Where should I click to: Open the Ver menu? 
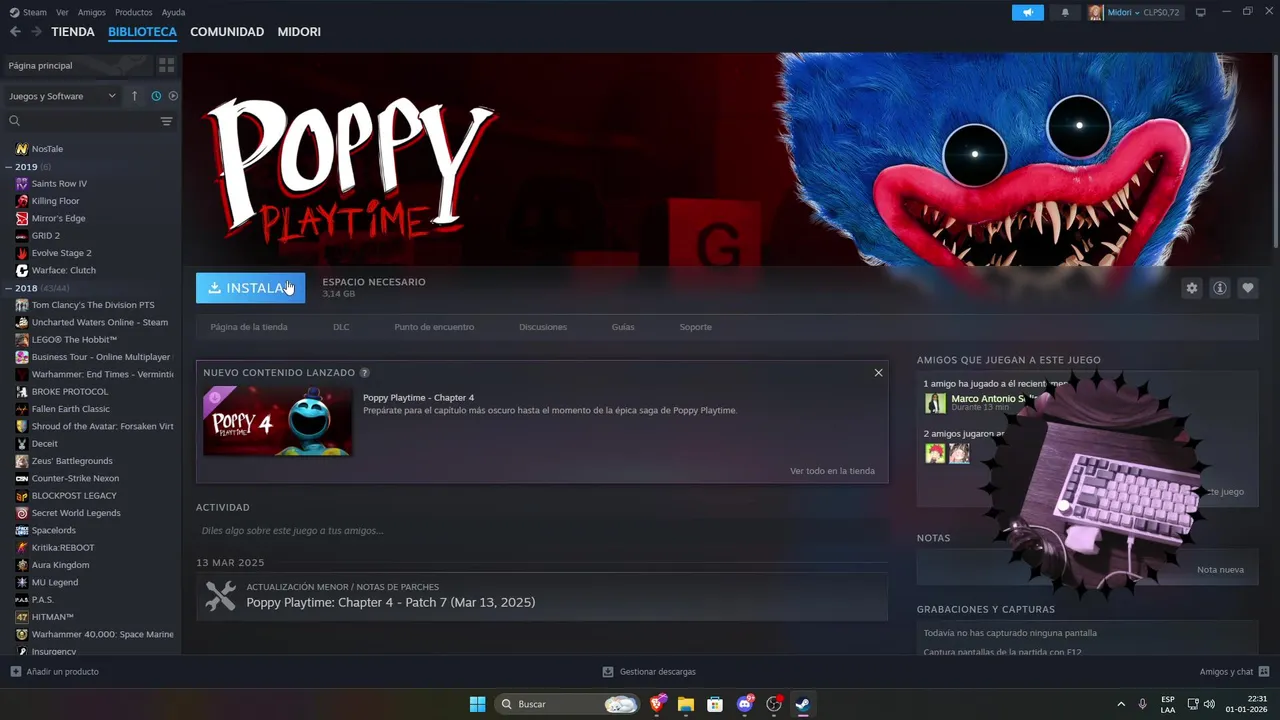point(63,12)
